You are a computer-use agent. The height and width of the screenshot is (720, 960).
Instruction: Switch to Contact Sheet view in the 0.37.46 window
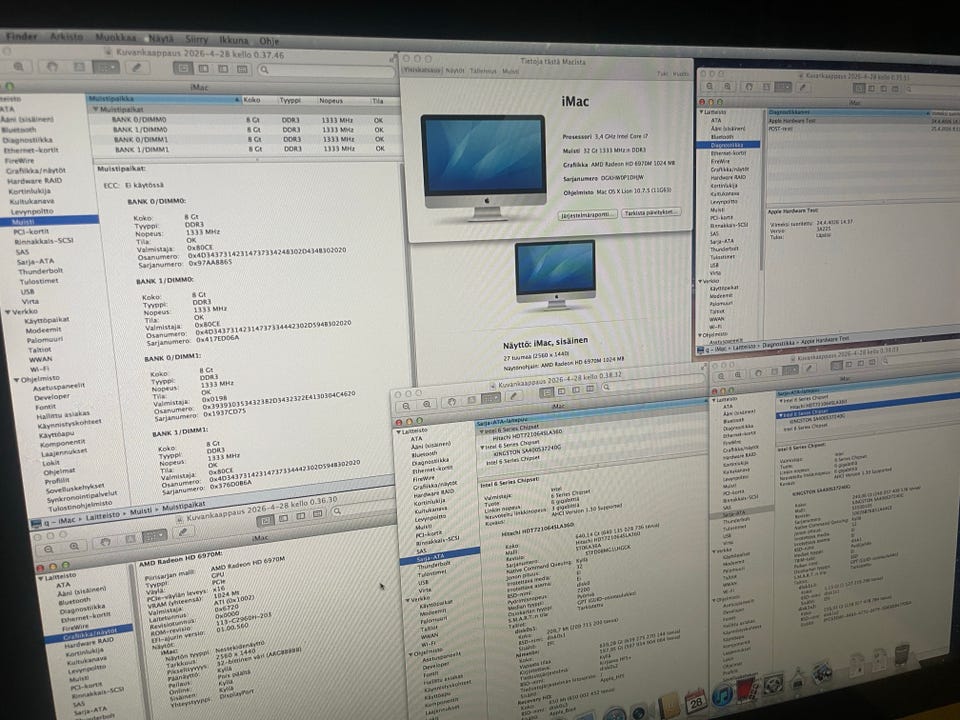[x=242, y=69]
